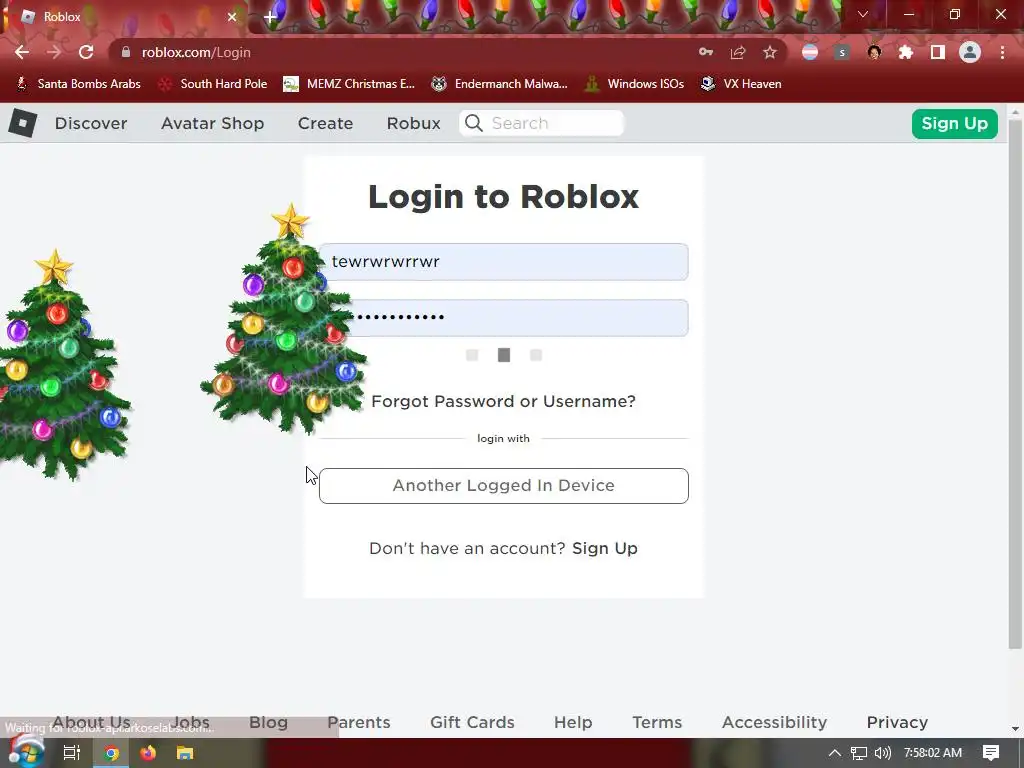Open the Blog footer link

tap(268, 722)
